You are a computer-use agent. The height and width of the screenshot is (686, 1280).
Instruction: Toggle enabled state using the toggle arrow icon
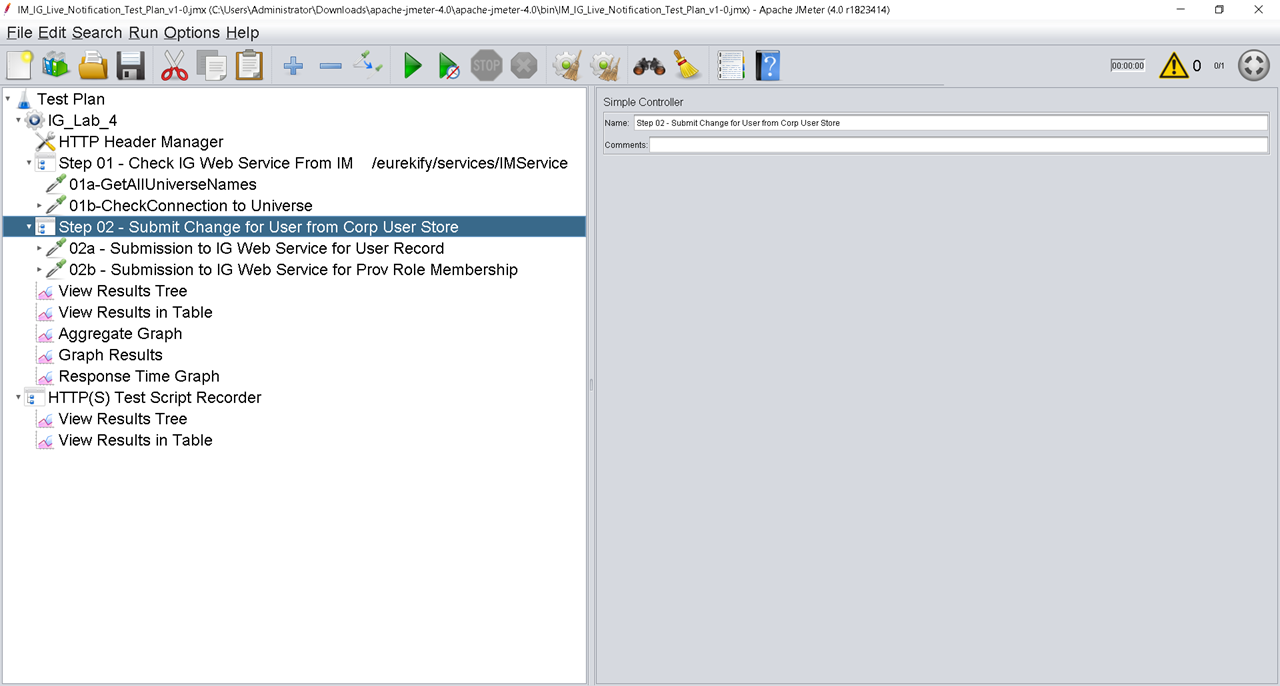(x=367, y=65)
